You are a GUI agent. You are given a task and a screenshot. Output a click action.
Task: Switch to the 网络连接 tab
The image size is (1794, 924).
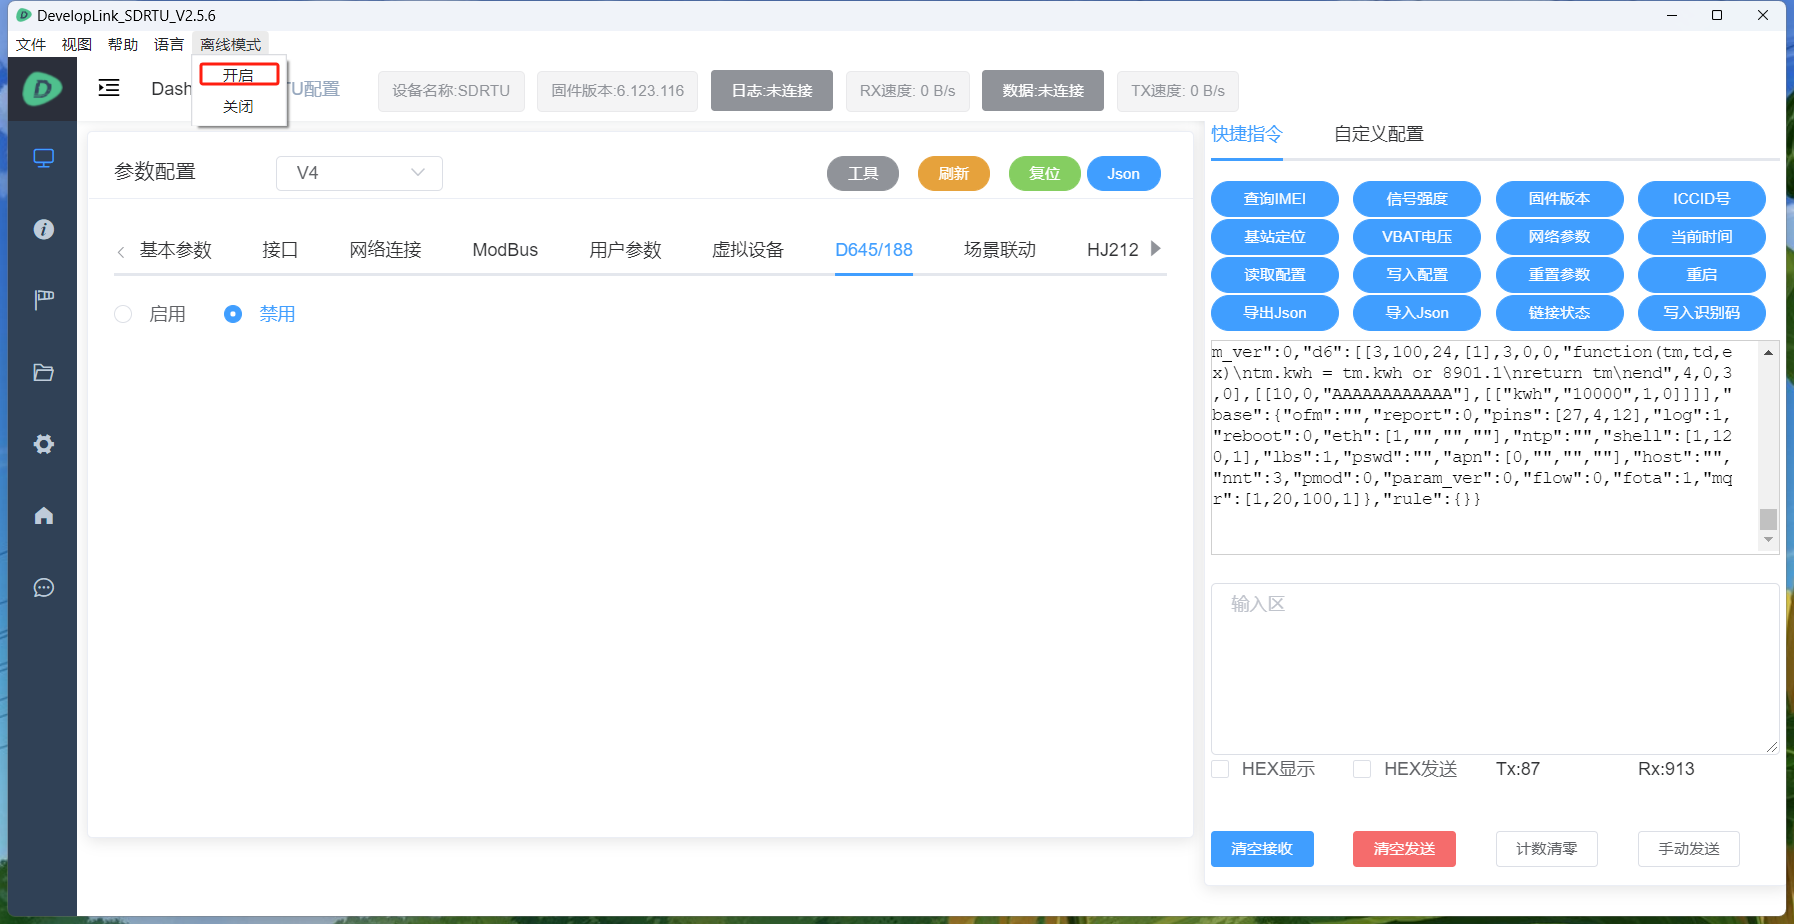pyautogui.click(x=385, y=250)
